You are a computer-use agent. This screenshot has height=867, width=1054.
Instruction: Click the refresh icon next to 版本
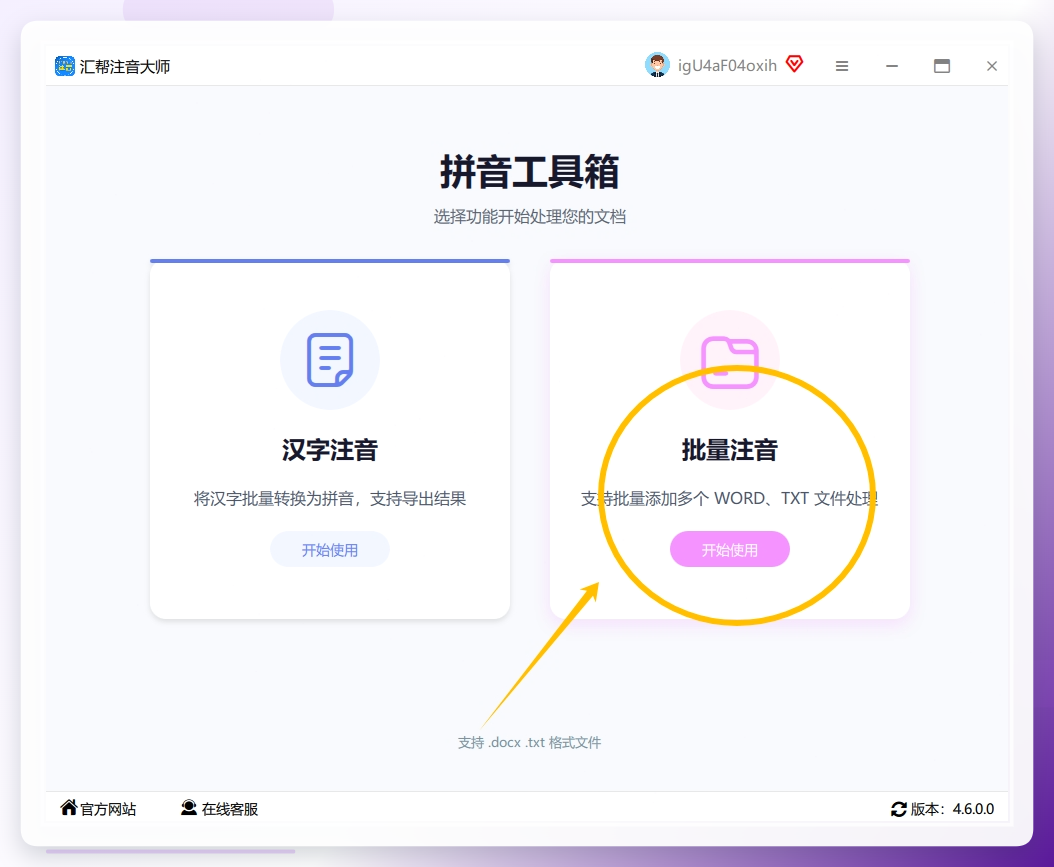[x=899, y=809]
